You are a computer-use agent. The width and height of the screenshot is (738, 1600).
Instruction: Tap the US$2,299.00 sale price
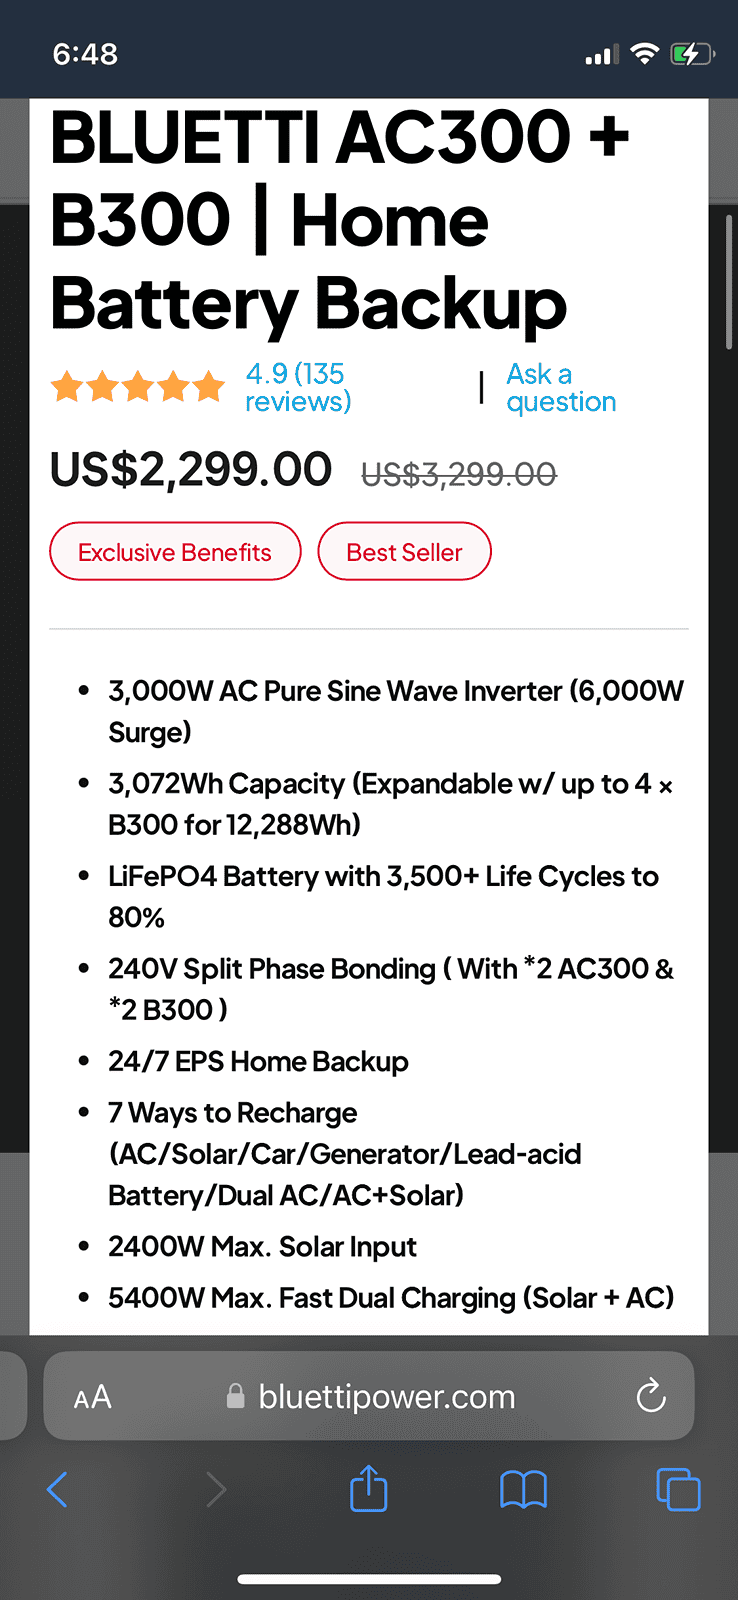pos(191,470)
